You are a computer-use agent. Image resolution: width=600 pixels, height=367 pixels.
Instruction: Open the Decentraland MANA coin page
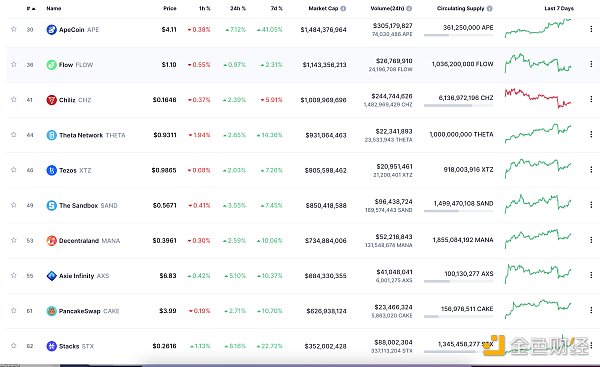[x=89, y=241]
